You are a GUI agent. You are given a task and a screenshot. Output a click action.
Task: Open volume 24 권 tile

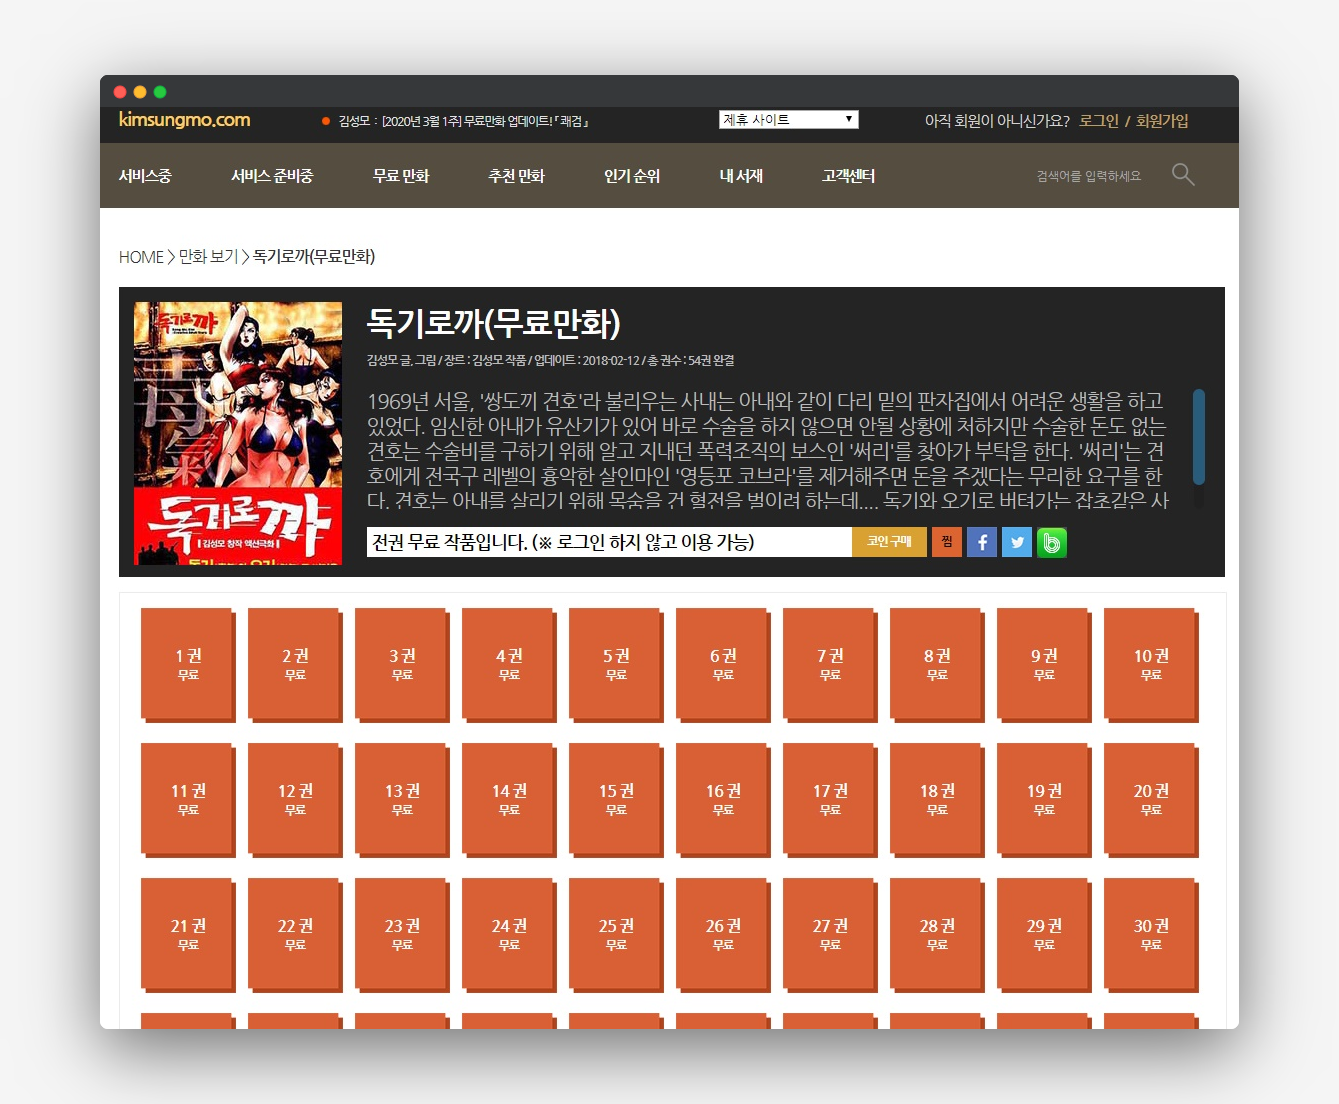point(509,934)
